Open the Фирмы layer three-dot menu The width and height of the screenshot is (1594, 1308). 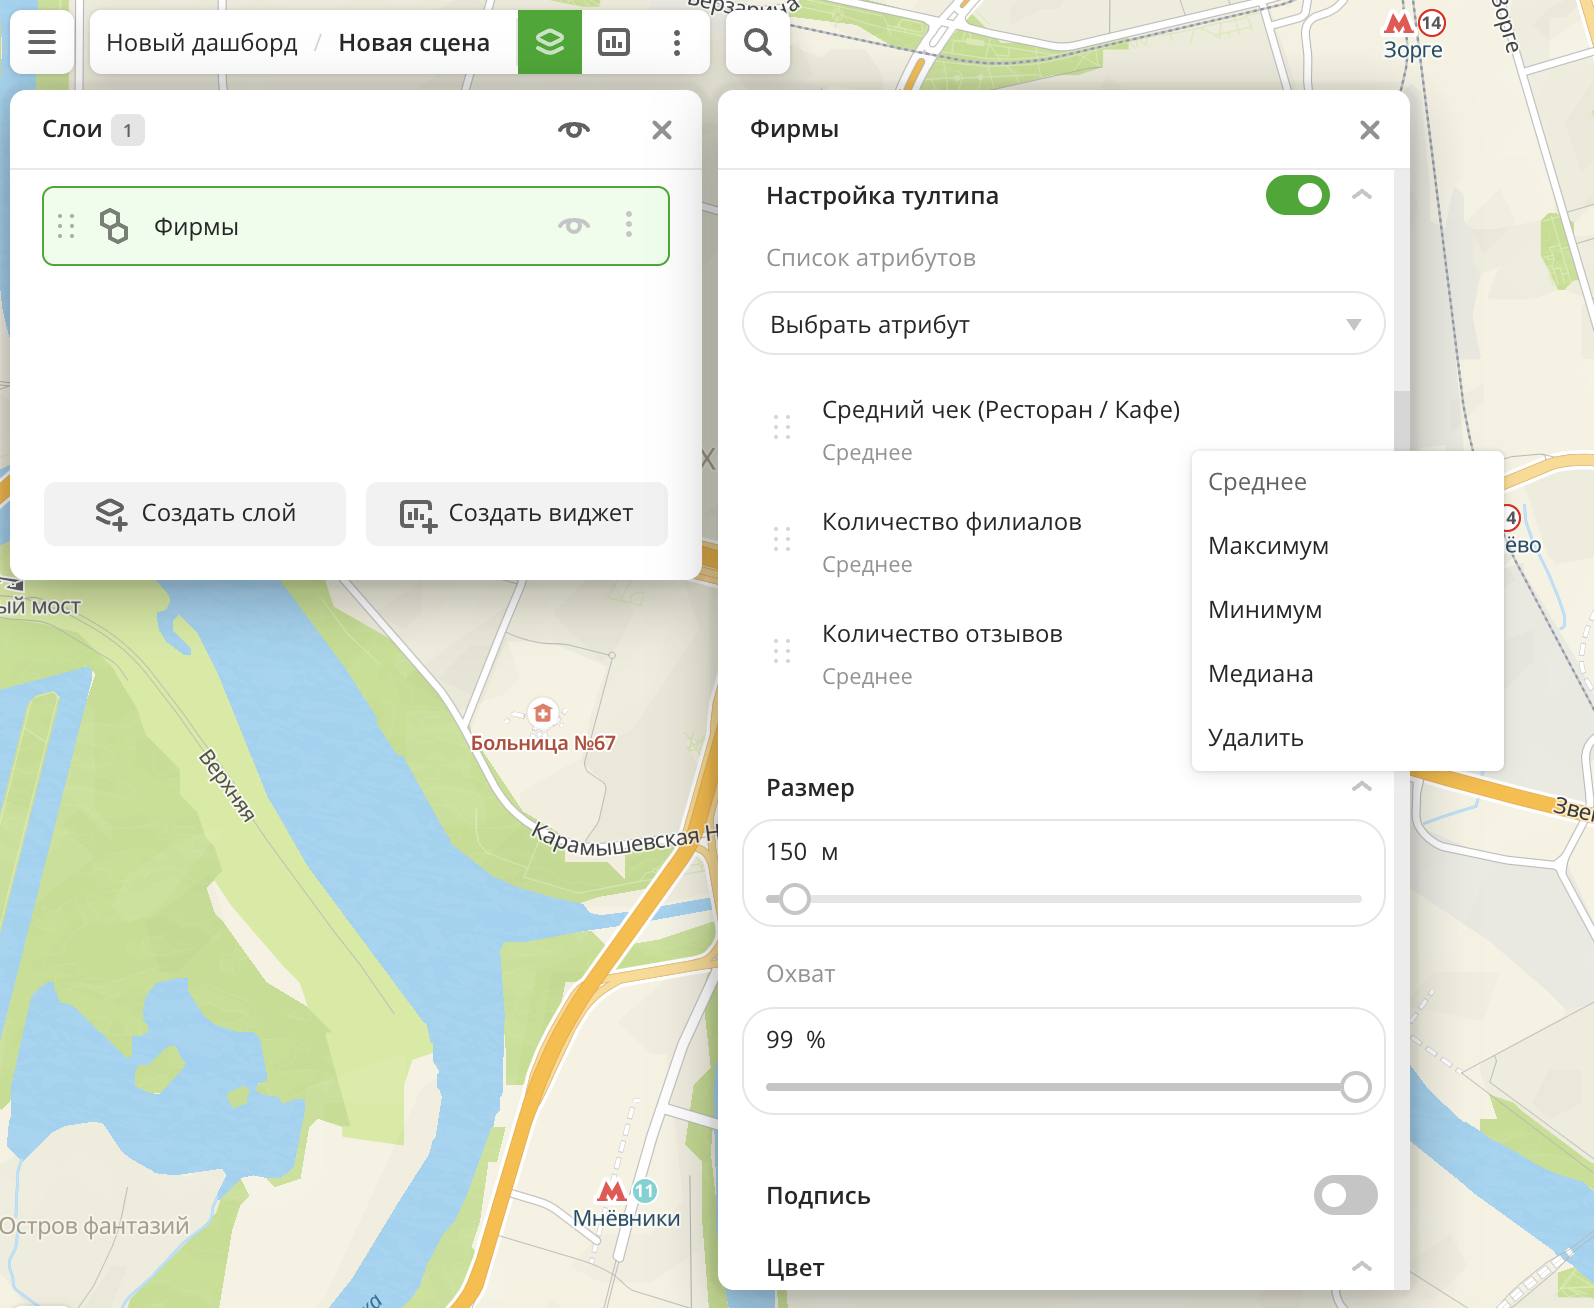click(629, 225)
